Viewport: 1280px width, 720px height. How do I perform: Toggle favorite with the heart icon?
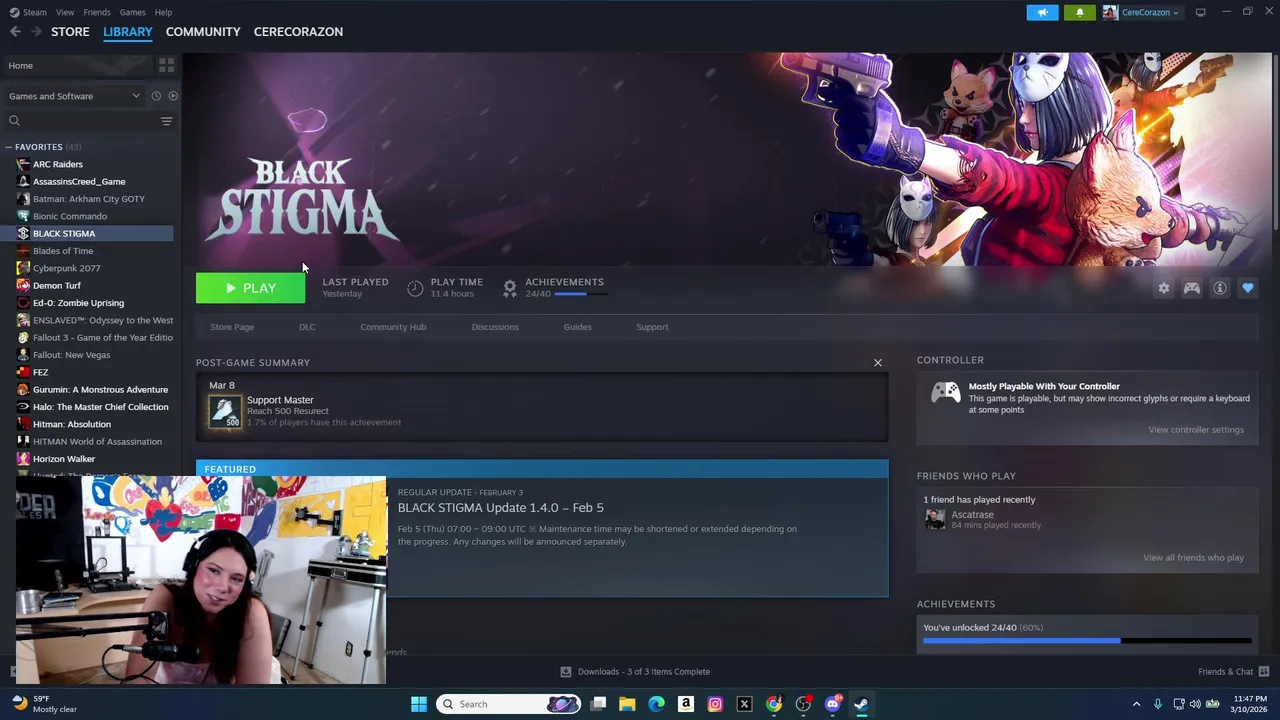pyautogui.click(x=1248, y=288)
